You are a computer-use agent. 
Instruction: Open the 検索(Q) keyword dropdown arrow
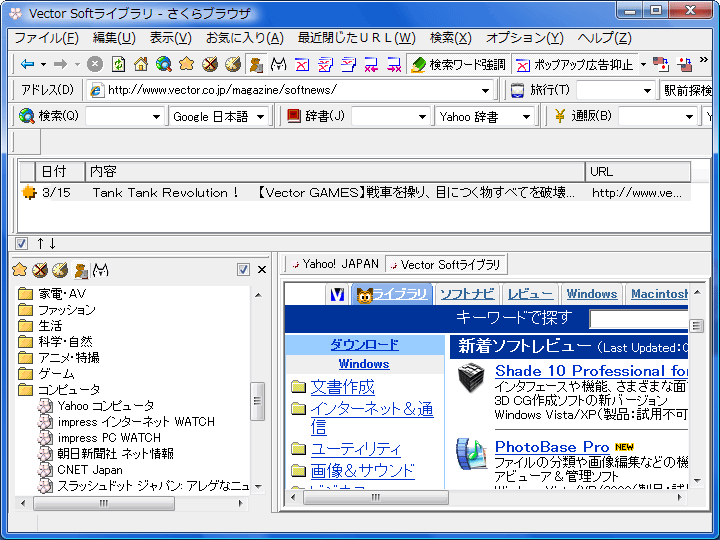pyautogui.click(x=156, y=117)
